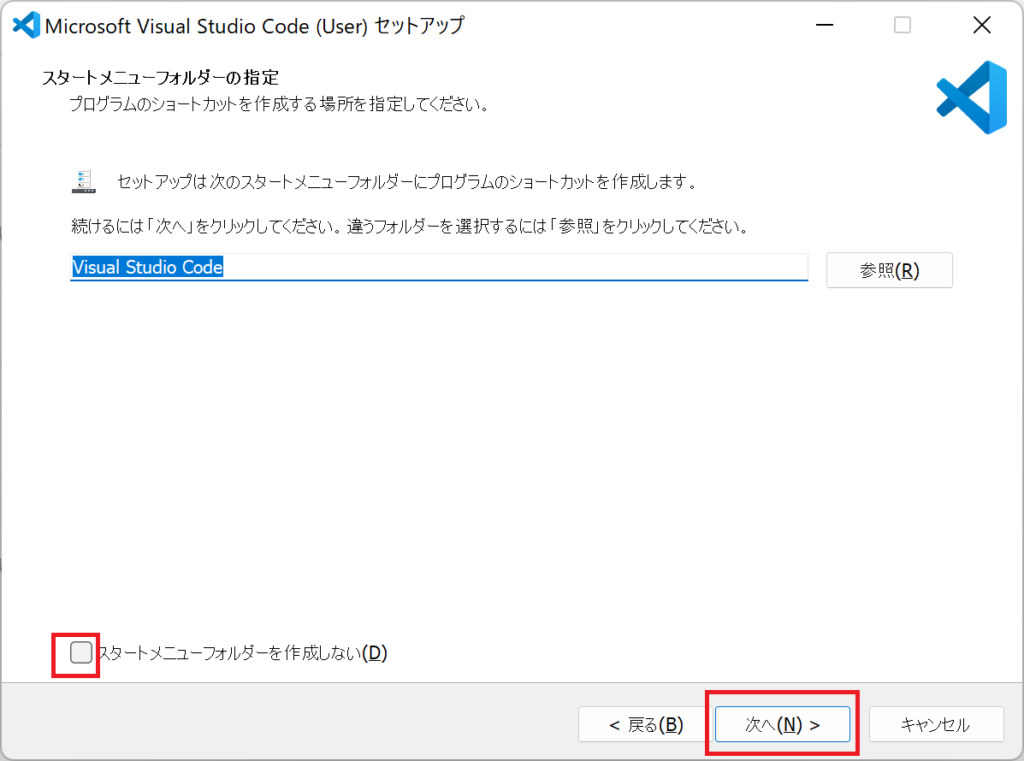Minimize the setup window

[825, 25]
